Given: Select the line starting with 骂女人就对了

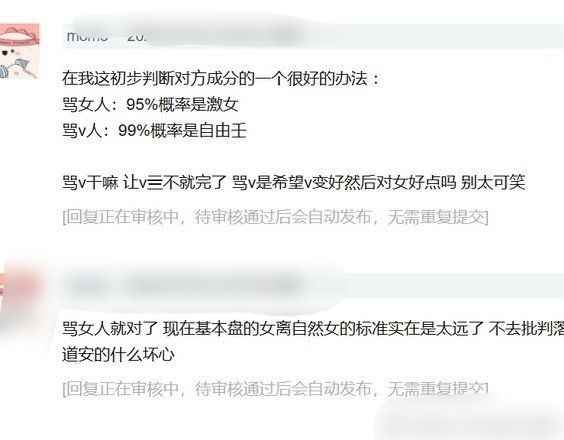Looking at the screenshot, I should coord(313,329).
